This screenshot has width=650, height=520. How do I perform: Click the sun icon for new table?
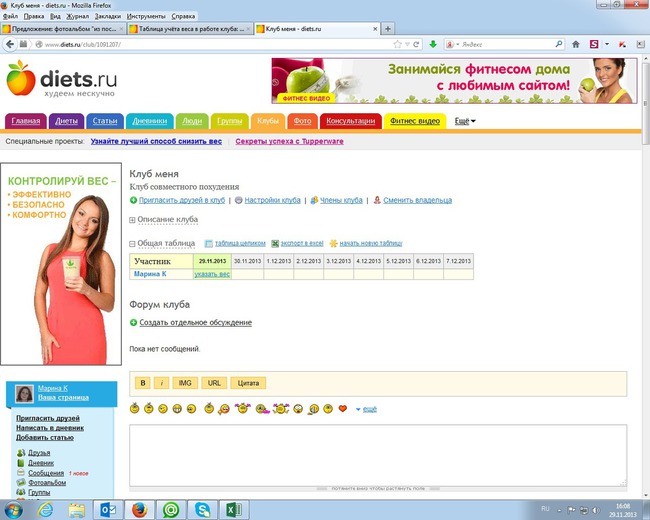click(x=333, y=243)
